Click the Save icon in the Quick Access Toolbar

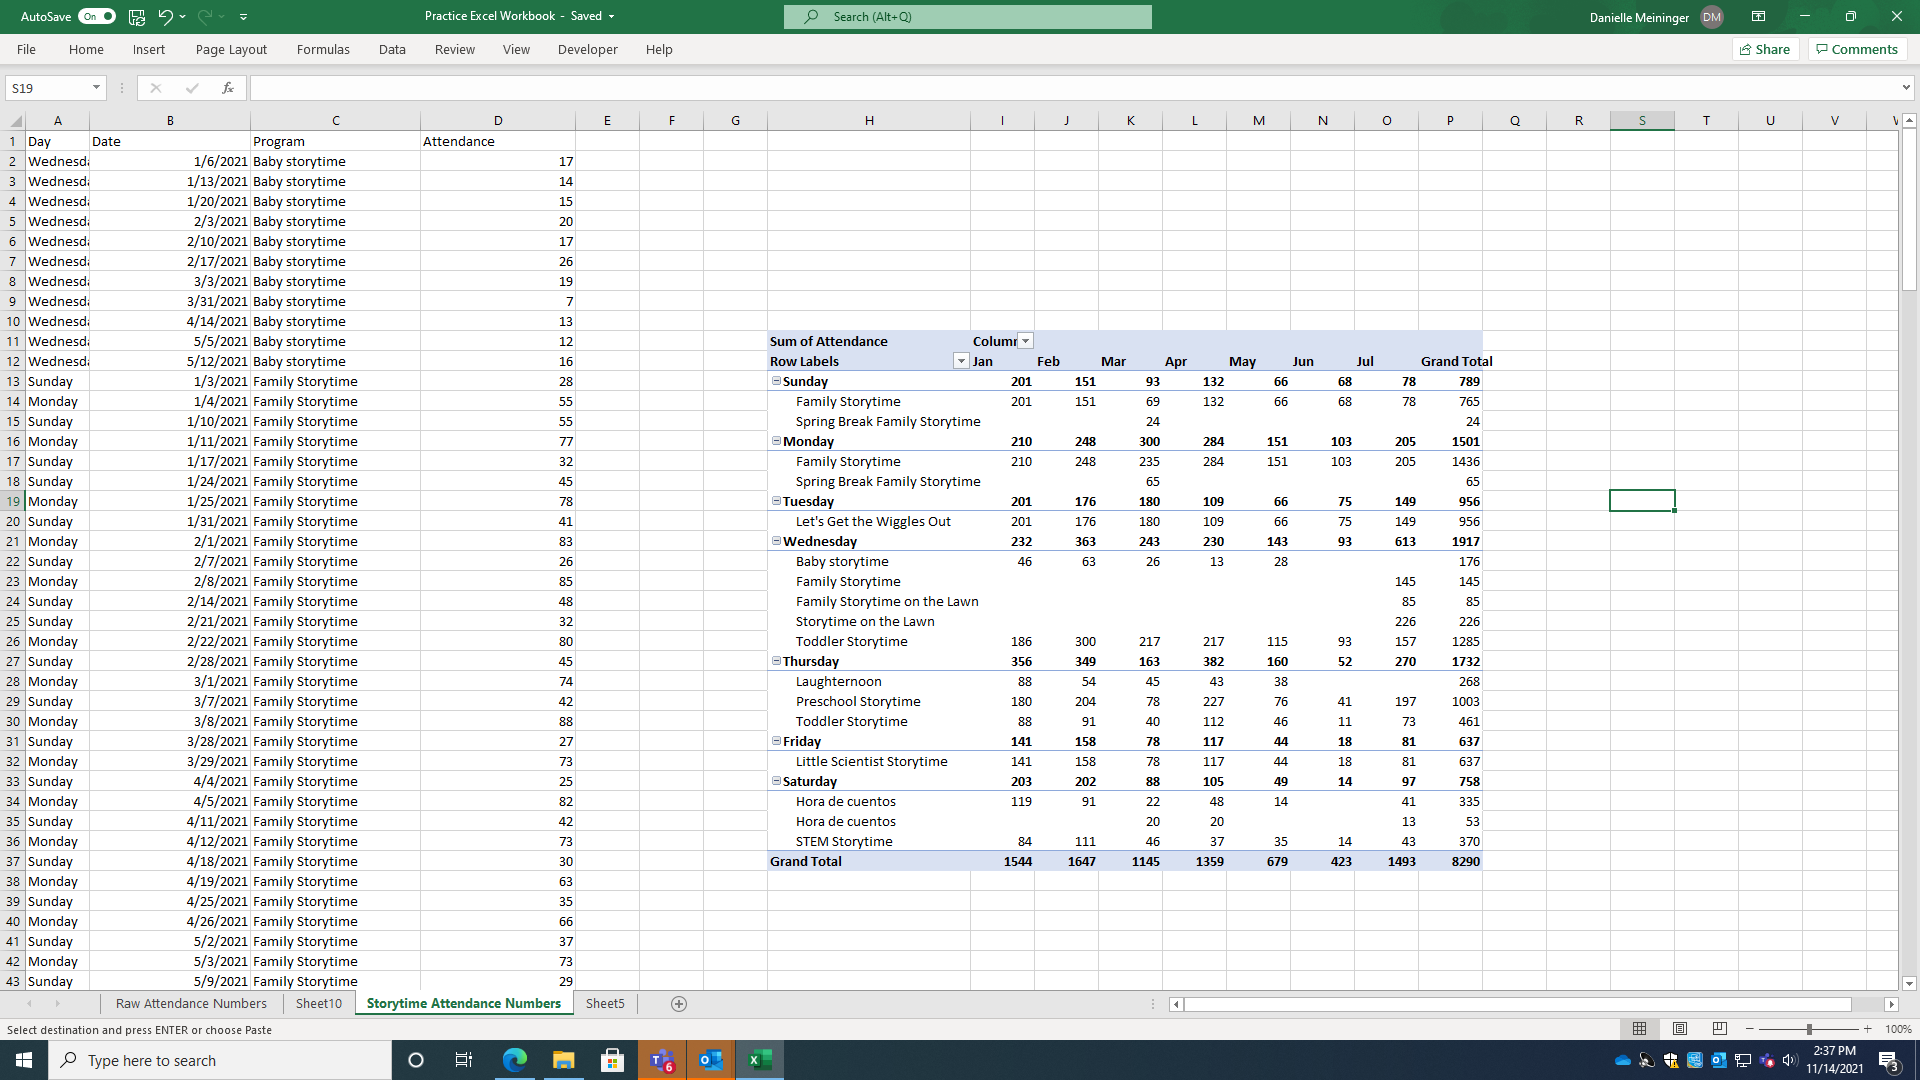point(135,16)
